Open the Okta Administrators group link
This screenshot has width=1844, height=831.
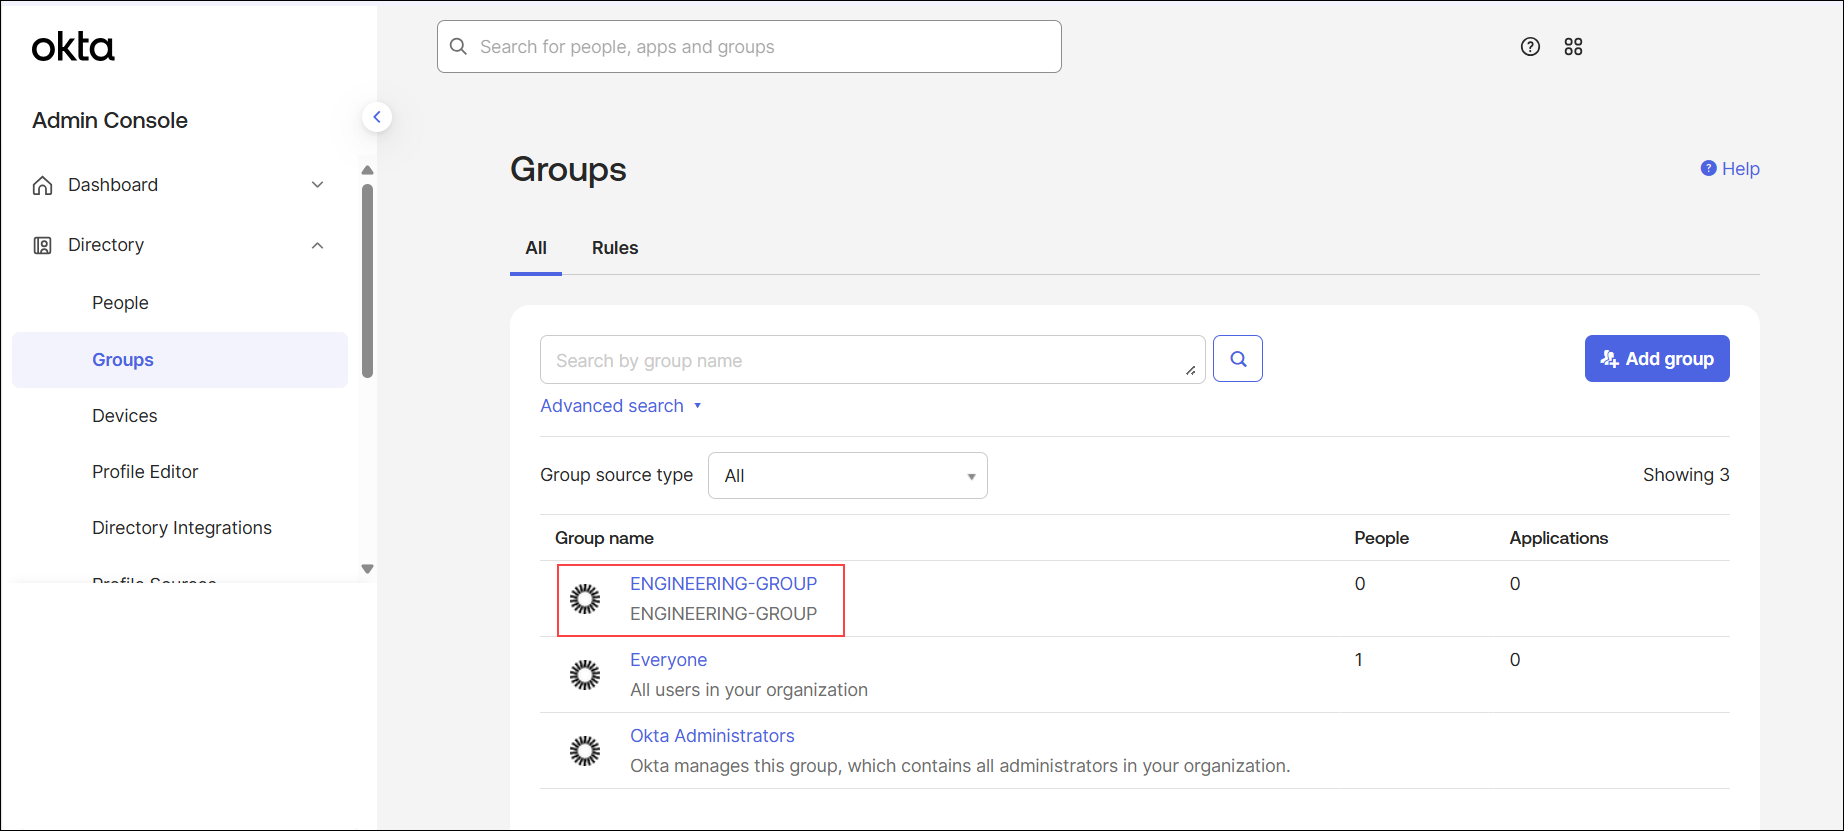point(712,736)
